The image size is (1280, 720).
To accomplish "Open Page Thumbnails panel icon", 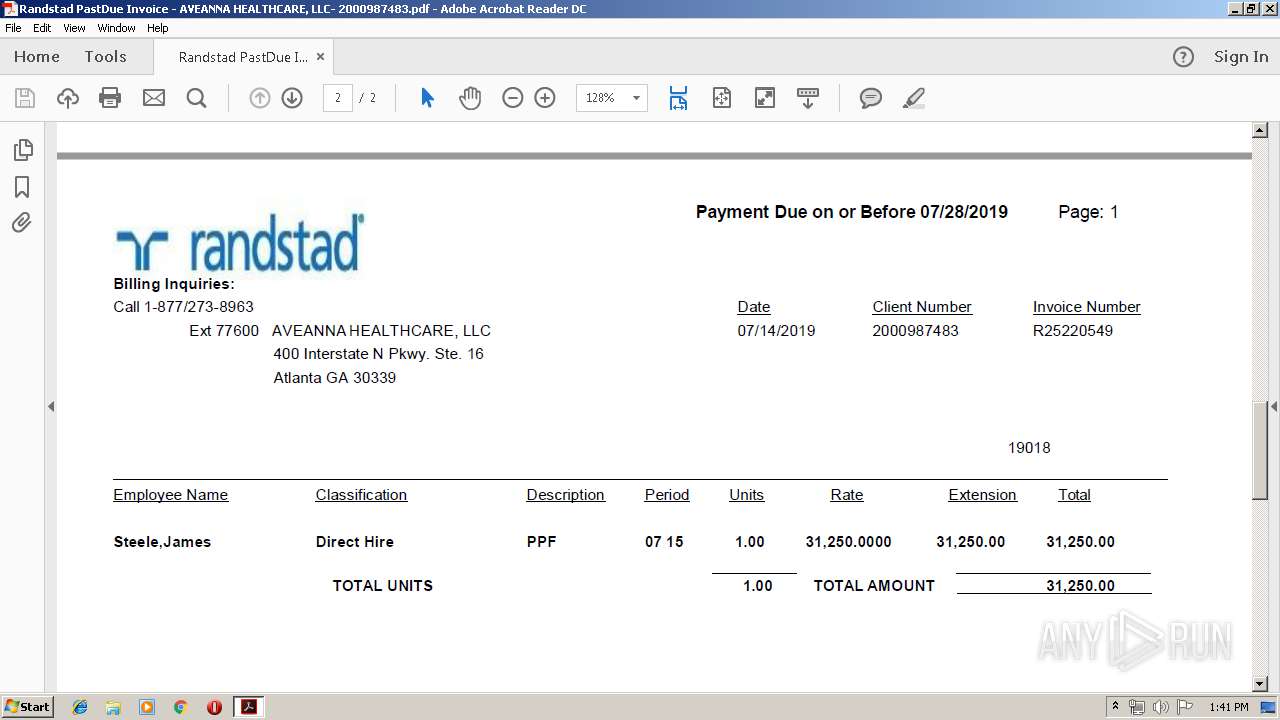I will click(x=22, y=150).
